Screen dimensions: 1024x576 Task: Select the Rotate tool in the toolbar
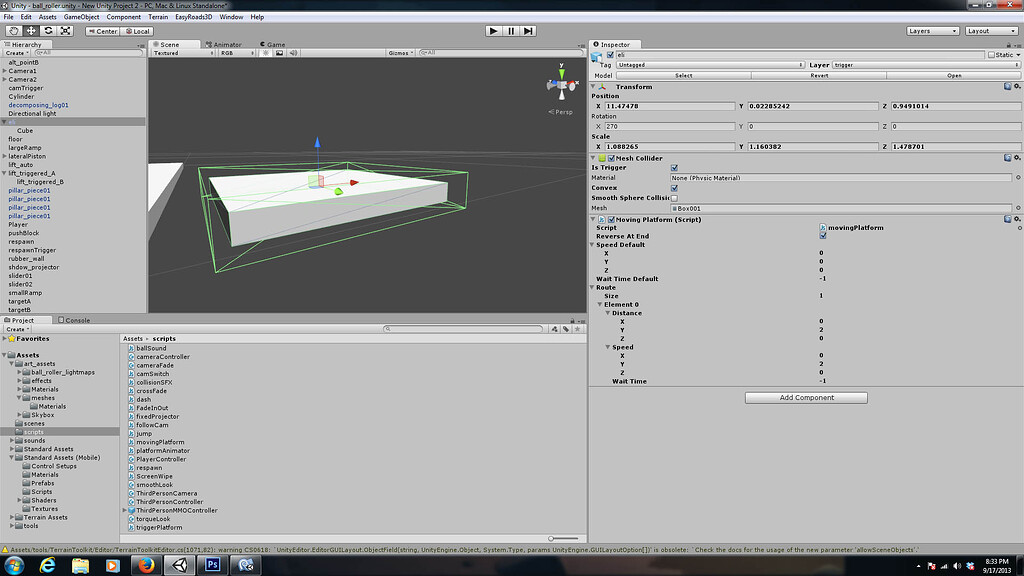(x=47, y=31)
